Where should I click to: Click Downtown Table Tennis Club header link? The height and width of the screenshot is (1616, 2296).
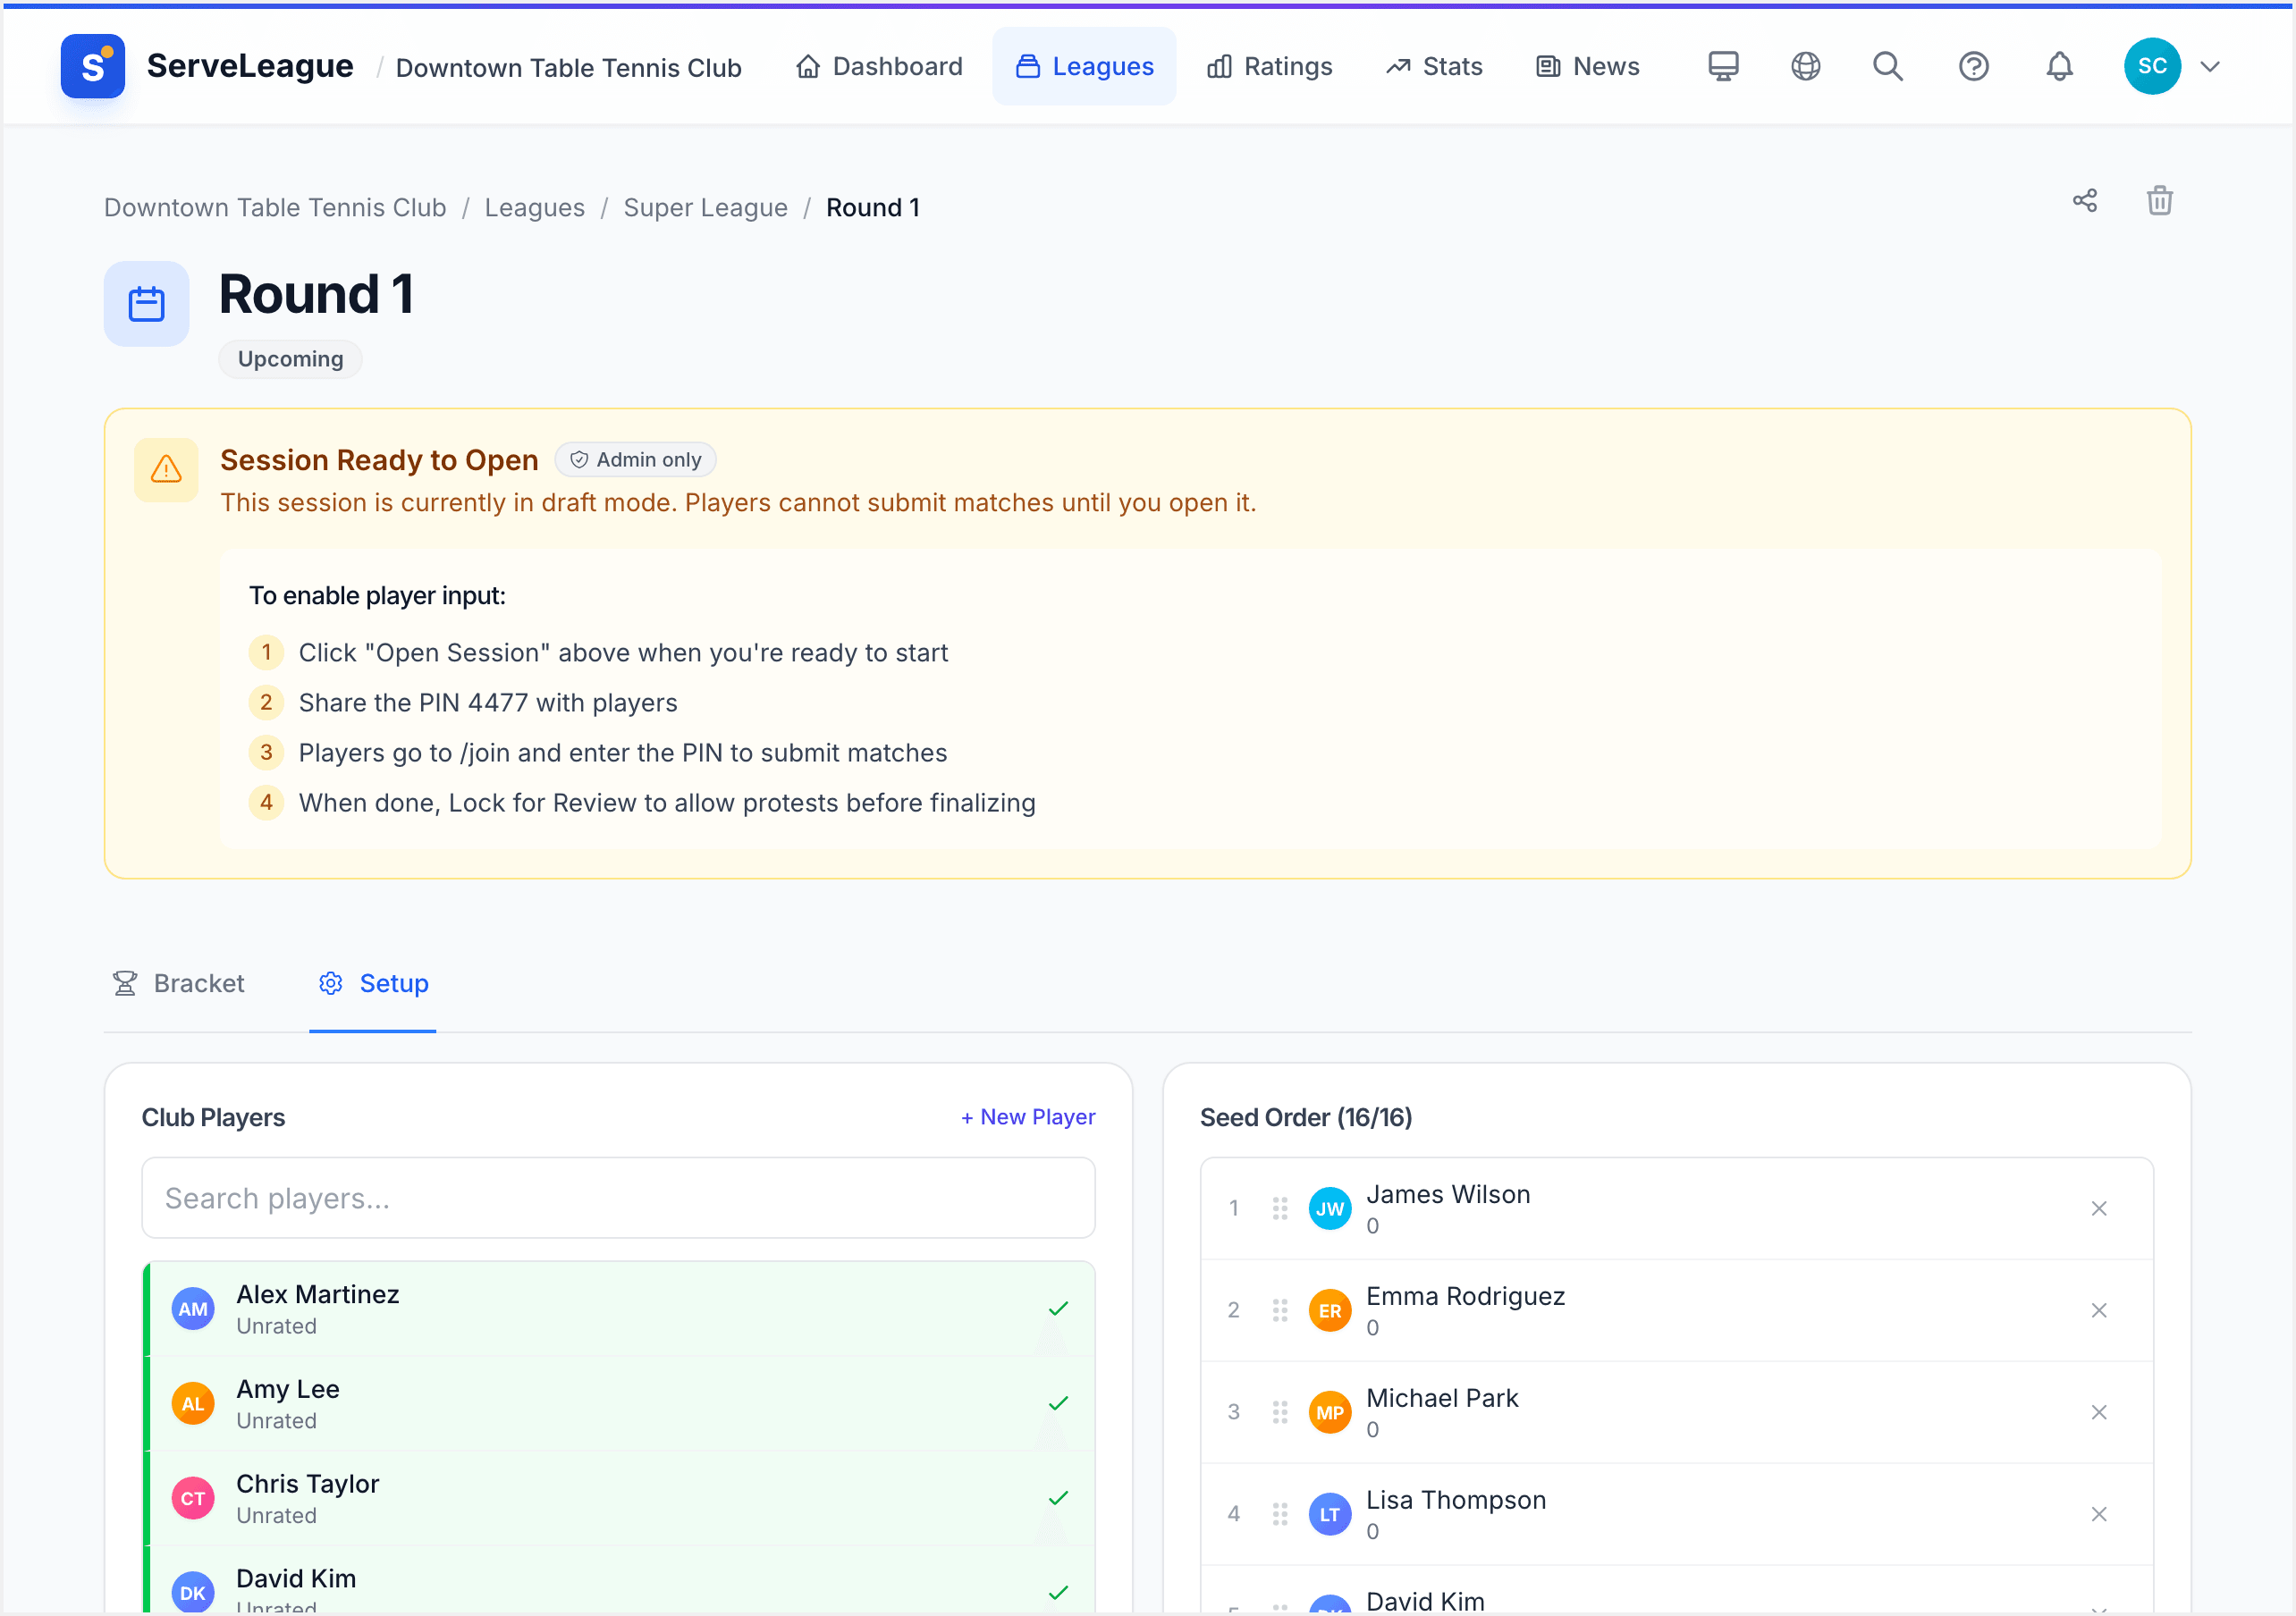(x=569, y=68)
